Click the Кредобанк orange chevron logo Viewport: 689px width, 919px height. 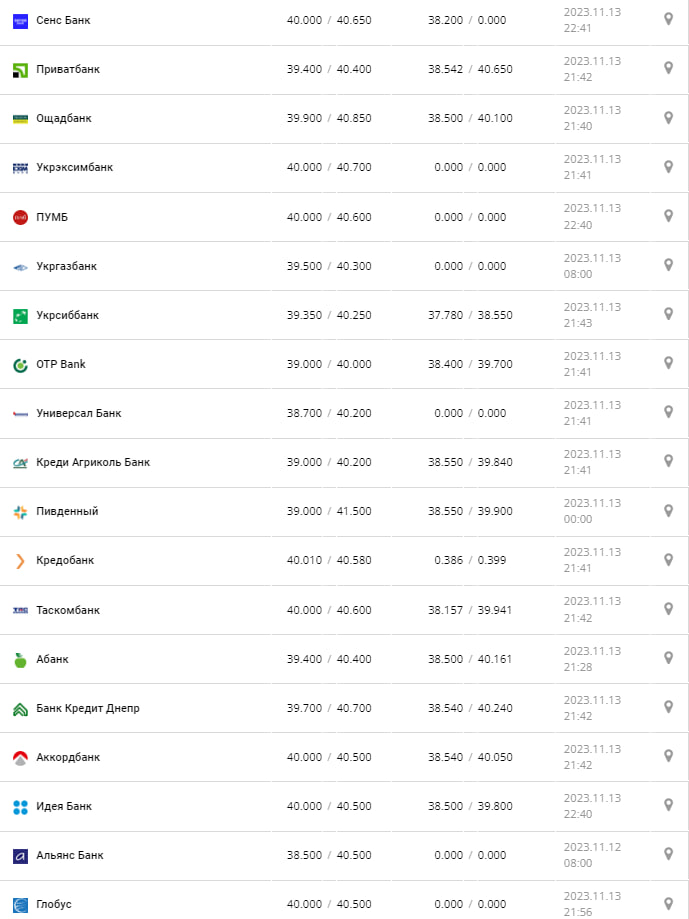click(x=20, y=561)
